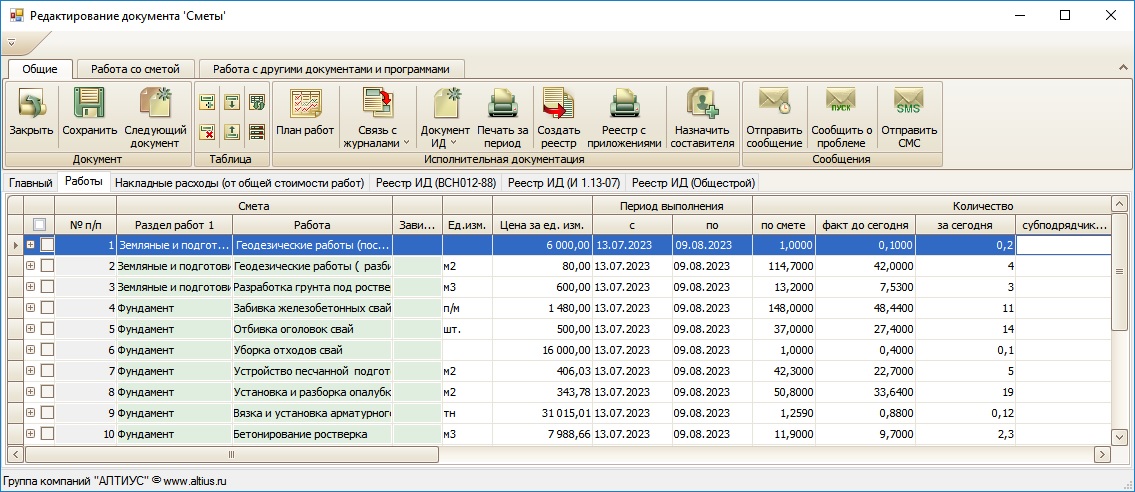
Task: Click Назначить составителя icon
Action: click(x=704, y=103)
